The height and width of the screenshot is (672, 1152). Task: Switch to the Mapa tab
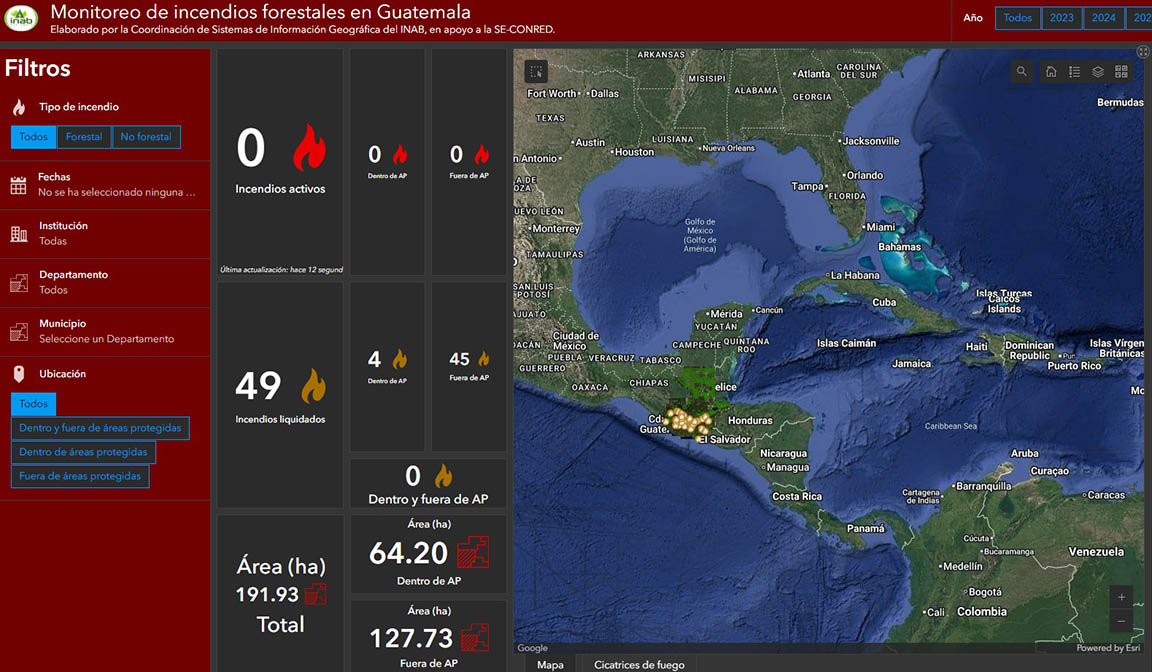tap(550, 664)
